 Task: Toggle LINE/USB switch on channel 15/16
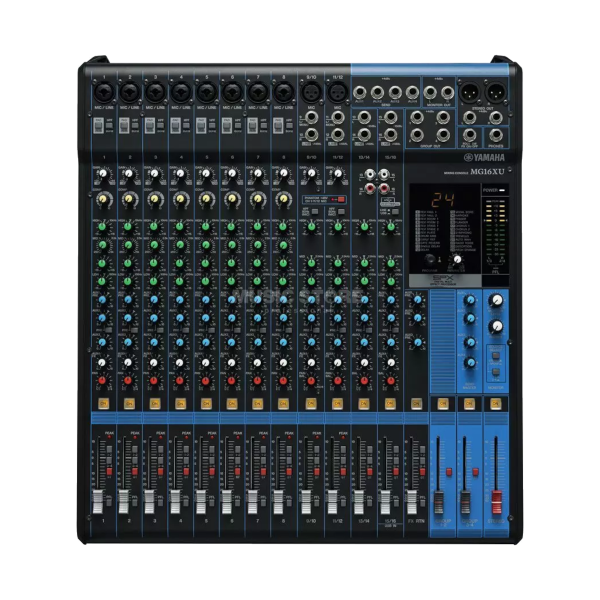[x=396, y=211]
